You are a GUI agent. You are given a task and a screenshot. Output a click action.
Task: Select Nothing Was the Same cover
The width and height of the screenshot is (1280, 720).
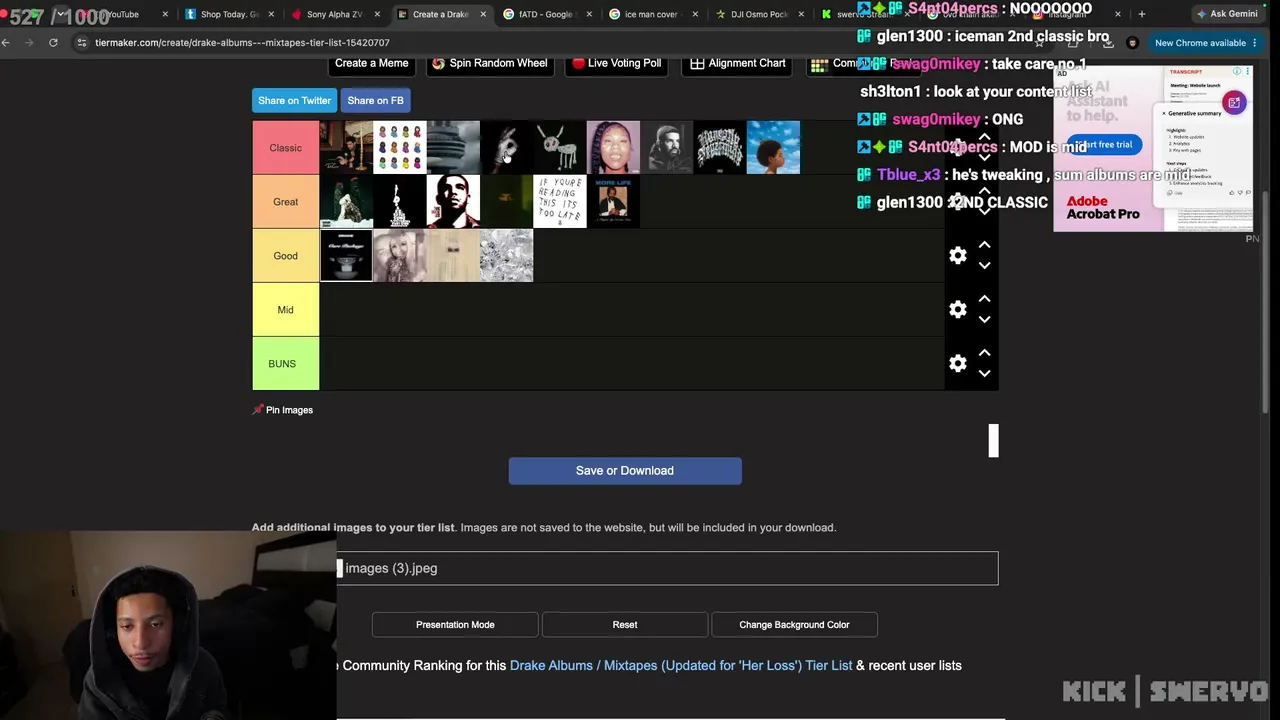click(x=773, y=148)
